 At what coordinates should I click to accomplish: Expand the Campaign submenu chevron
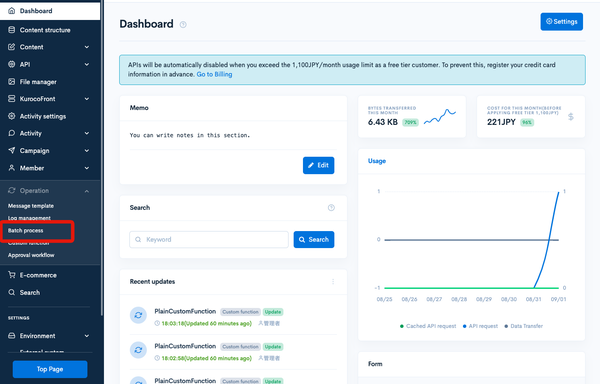point(87,151)
